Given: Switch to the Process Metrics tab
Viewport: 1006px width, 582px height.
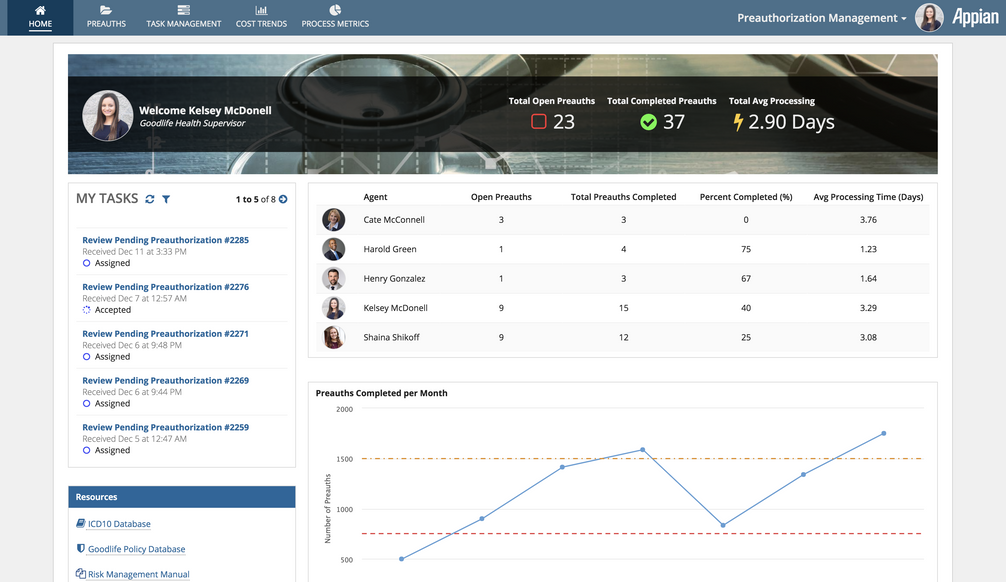Looking at the screenshot, I should (335, 11).
